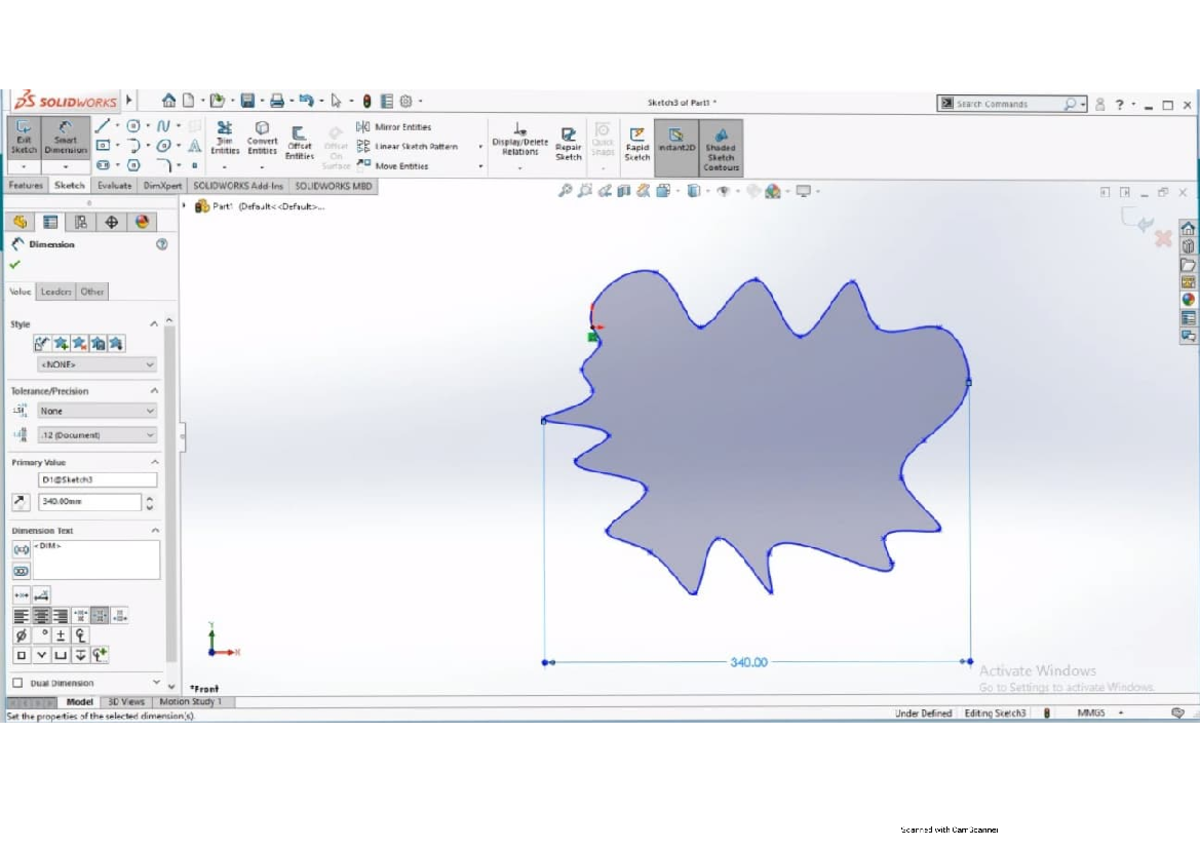Open Display/Delete Relations
Viewport: 1200px width, 848px height.
coord(520,140)
